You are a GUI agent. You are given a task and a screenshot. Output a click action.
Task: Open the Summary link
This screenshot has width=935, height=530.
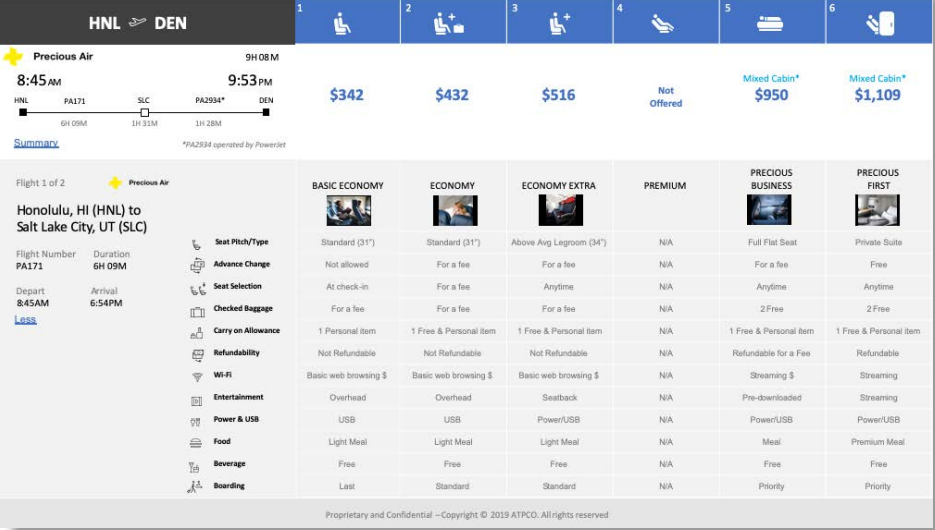[x=36, y=143]
